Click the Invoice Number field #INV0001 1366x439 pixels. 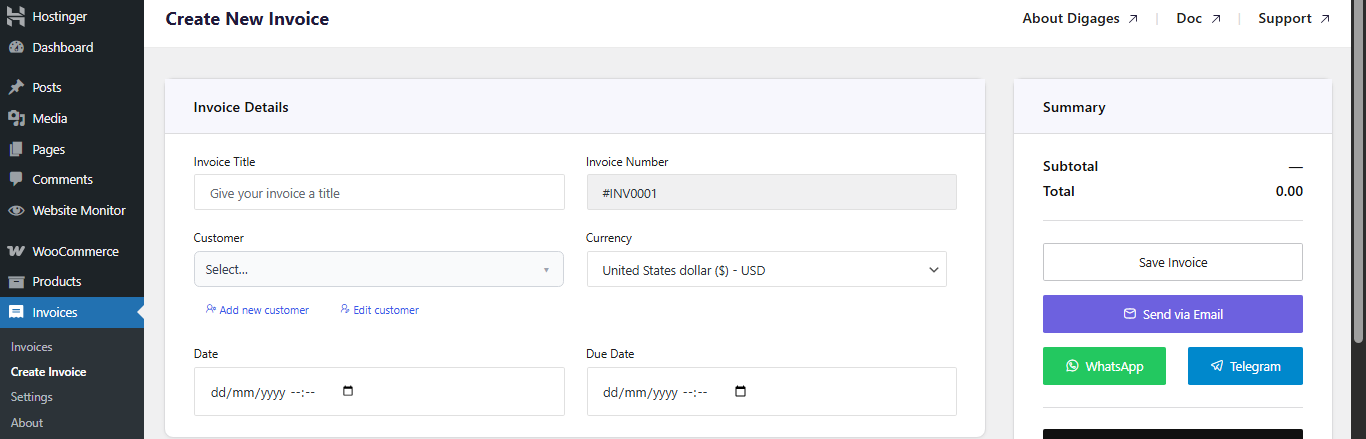[772, 193]
